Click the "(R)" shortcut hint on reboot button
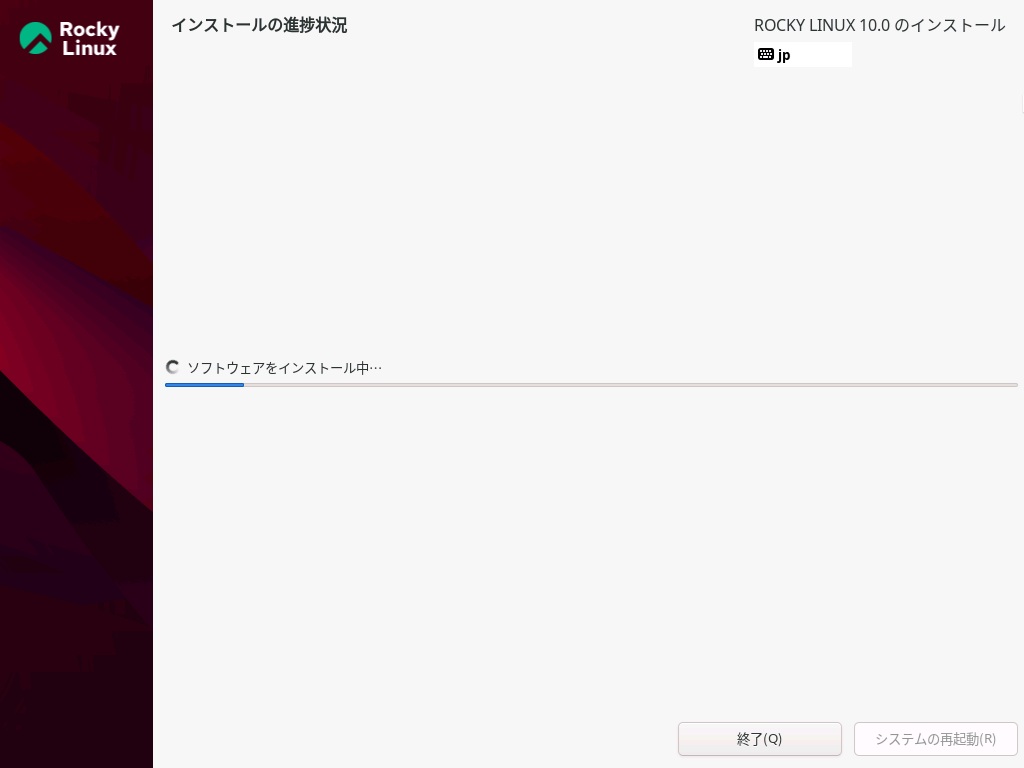This screenshot has height=768, width=1024. (x=986, y=739)
